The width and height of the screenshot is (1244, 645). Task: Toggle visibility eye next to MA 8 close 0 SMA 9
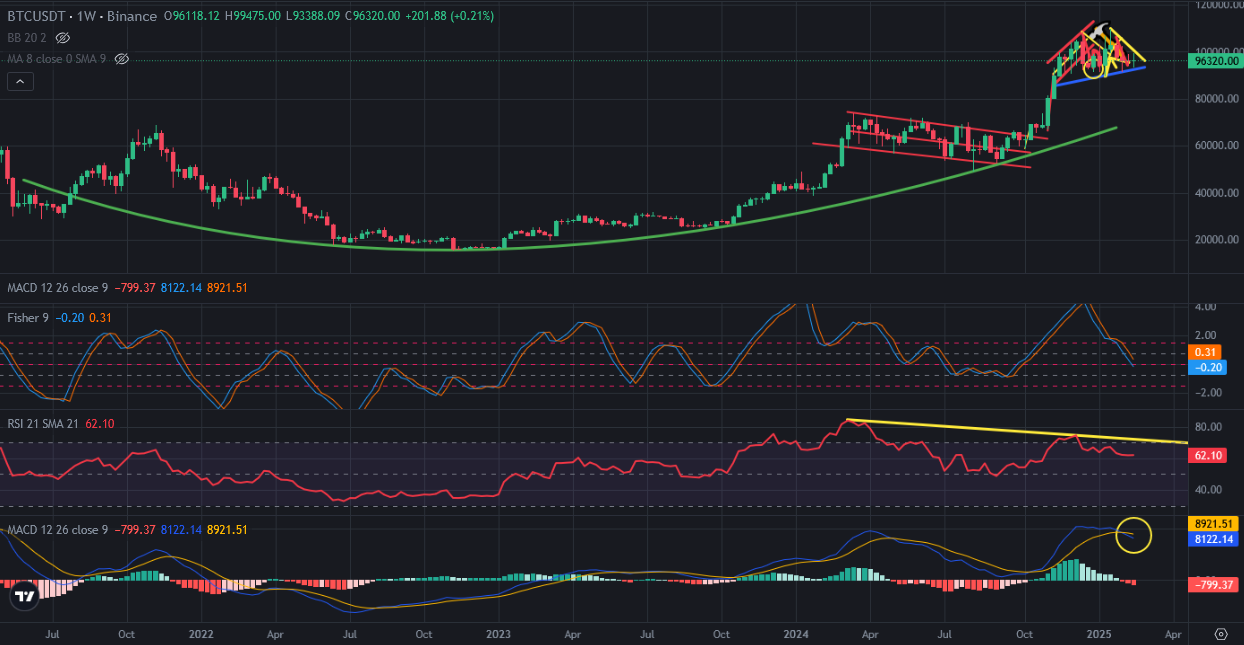[122, 59]
